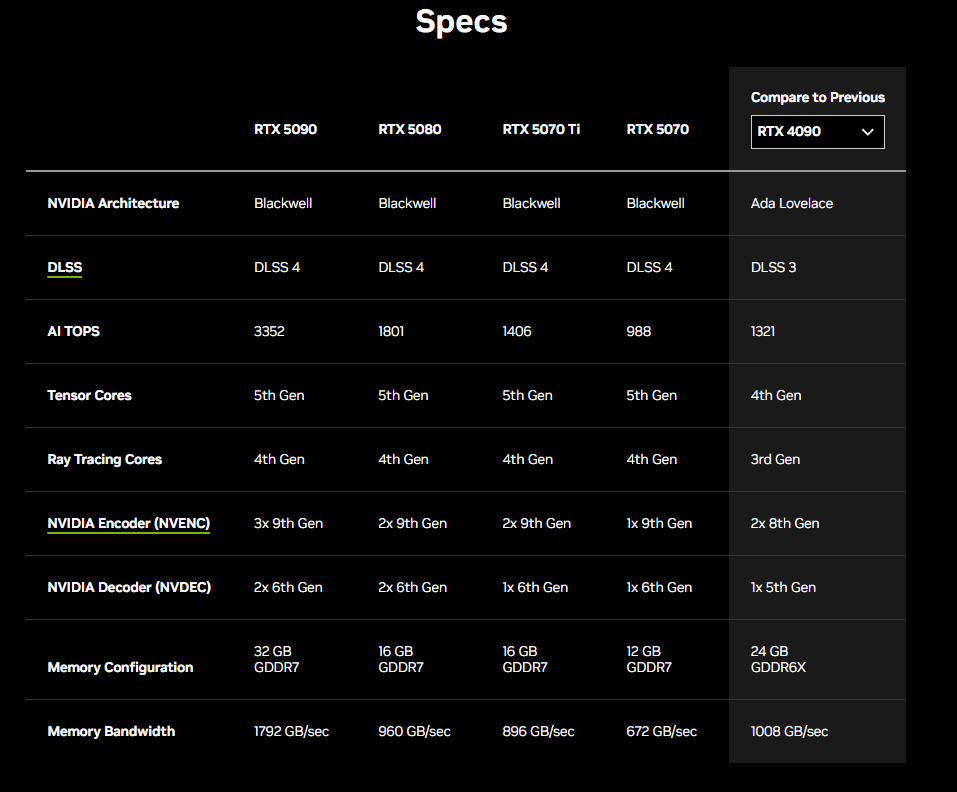Screen dimensions: 957x792
Task: Click the Blackwell cell under RTX 5090
Action: point(283,204)
